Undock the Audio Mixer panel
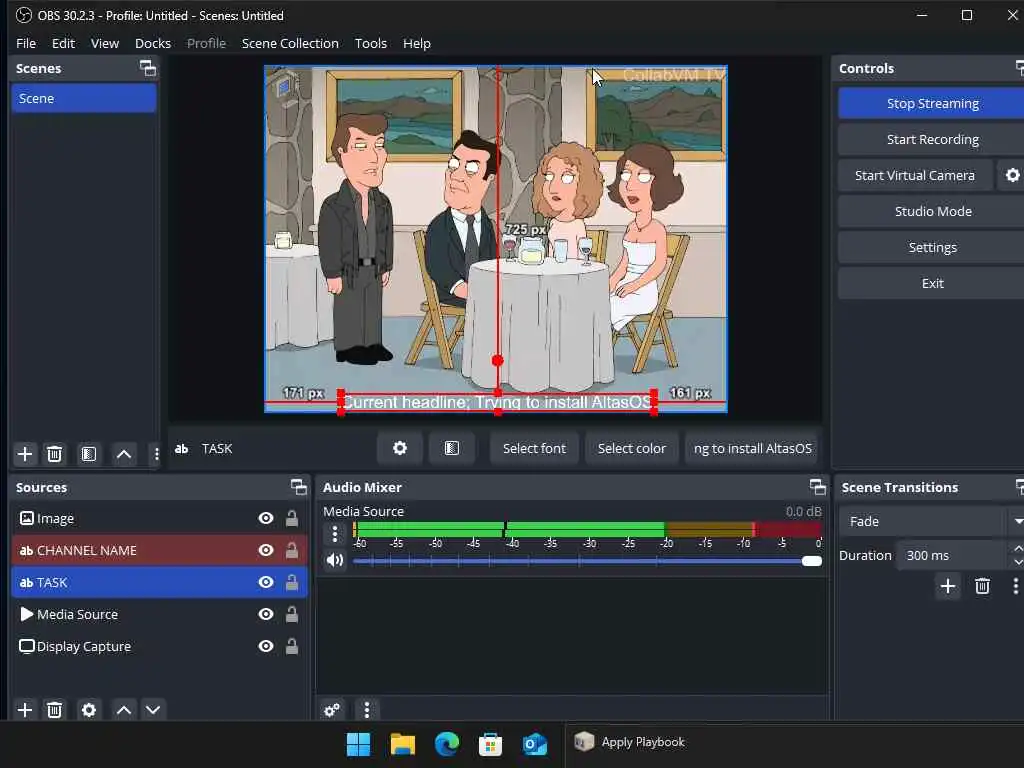This screenshot has width=1024, height=768. point(818,487)
